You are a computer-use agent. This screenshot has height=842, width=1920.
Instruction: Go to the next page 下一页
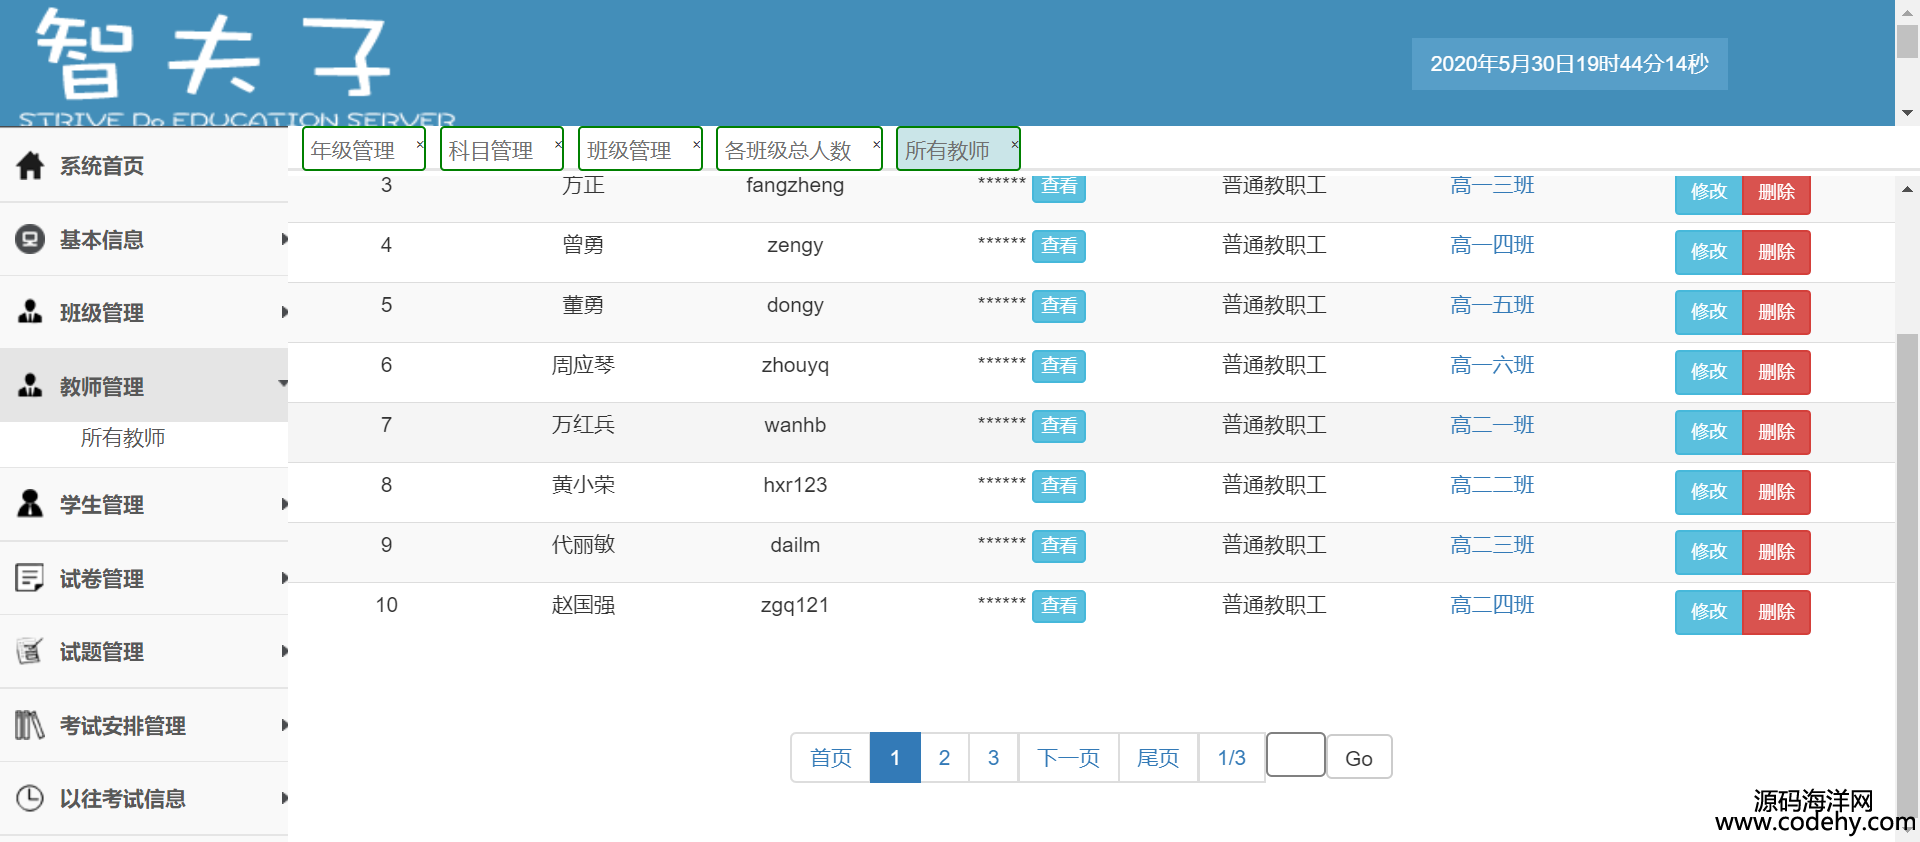coord(1068,758)
